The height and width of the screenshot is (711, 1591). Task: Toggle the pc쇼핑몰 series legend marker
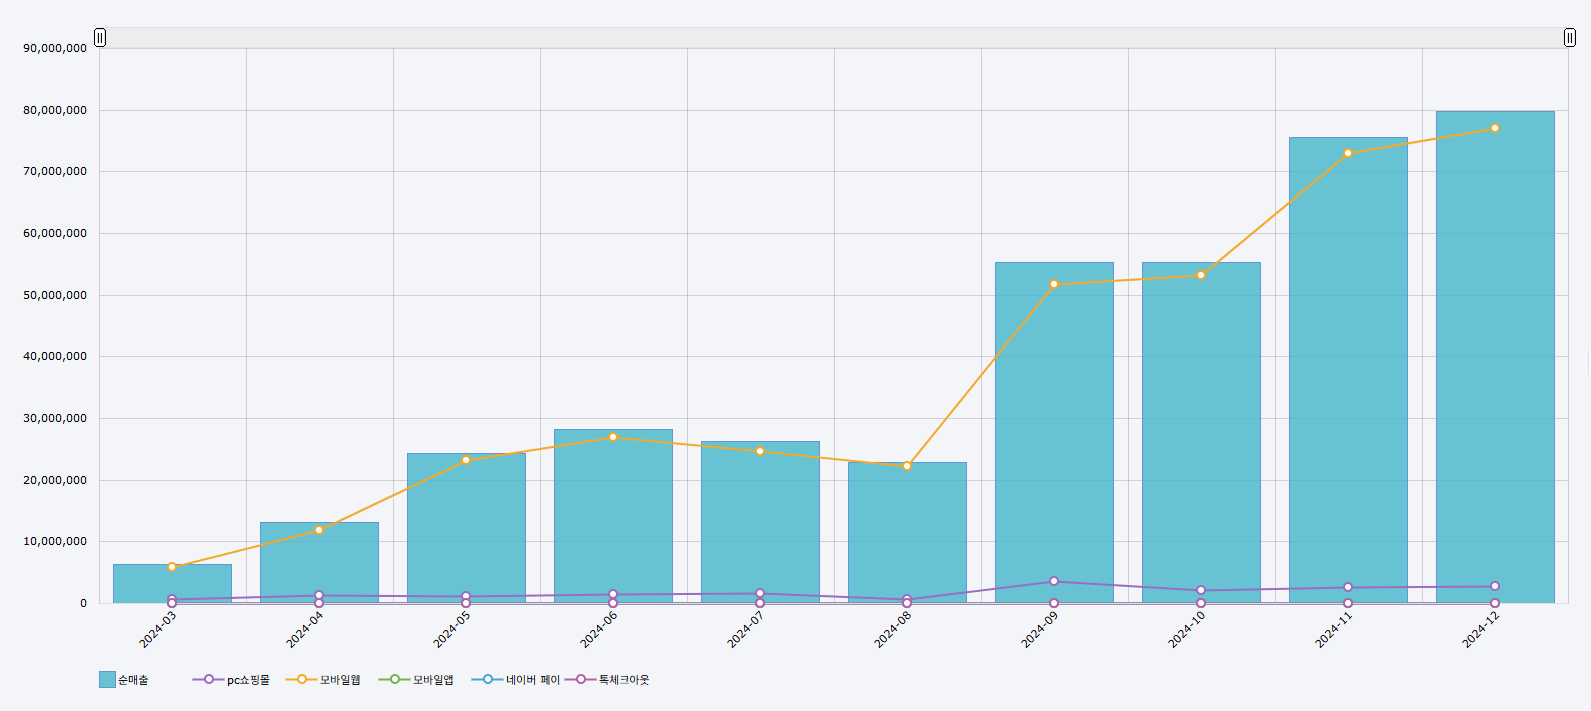point(209,680)
